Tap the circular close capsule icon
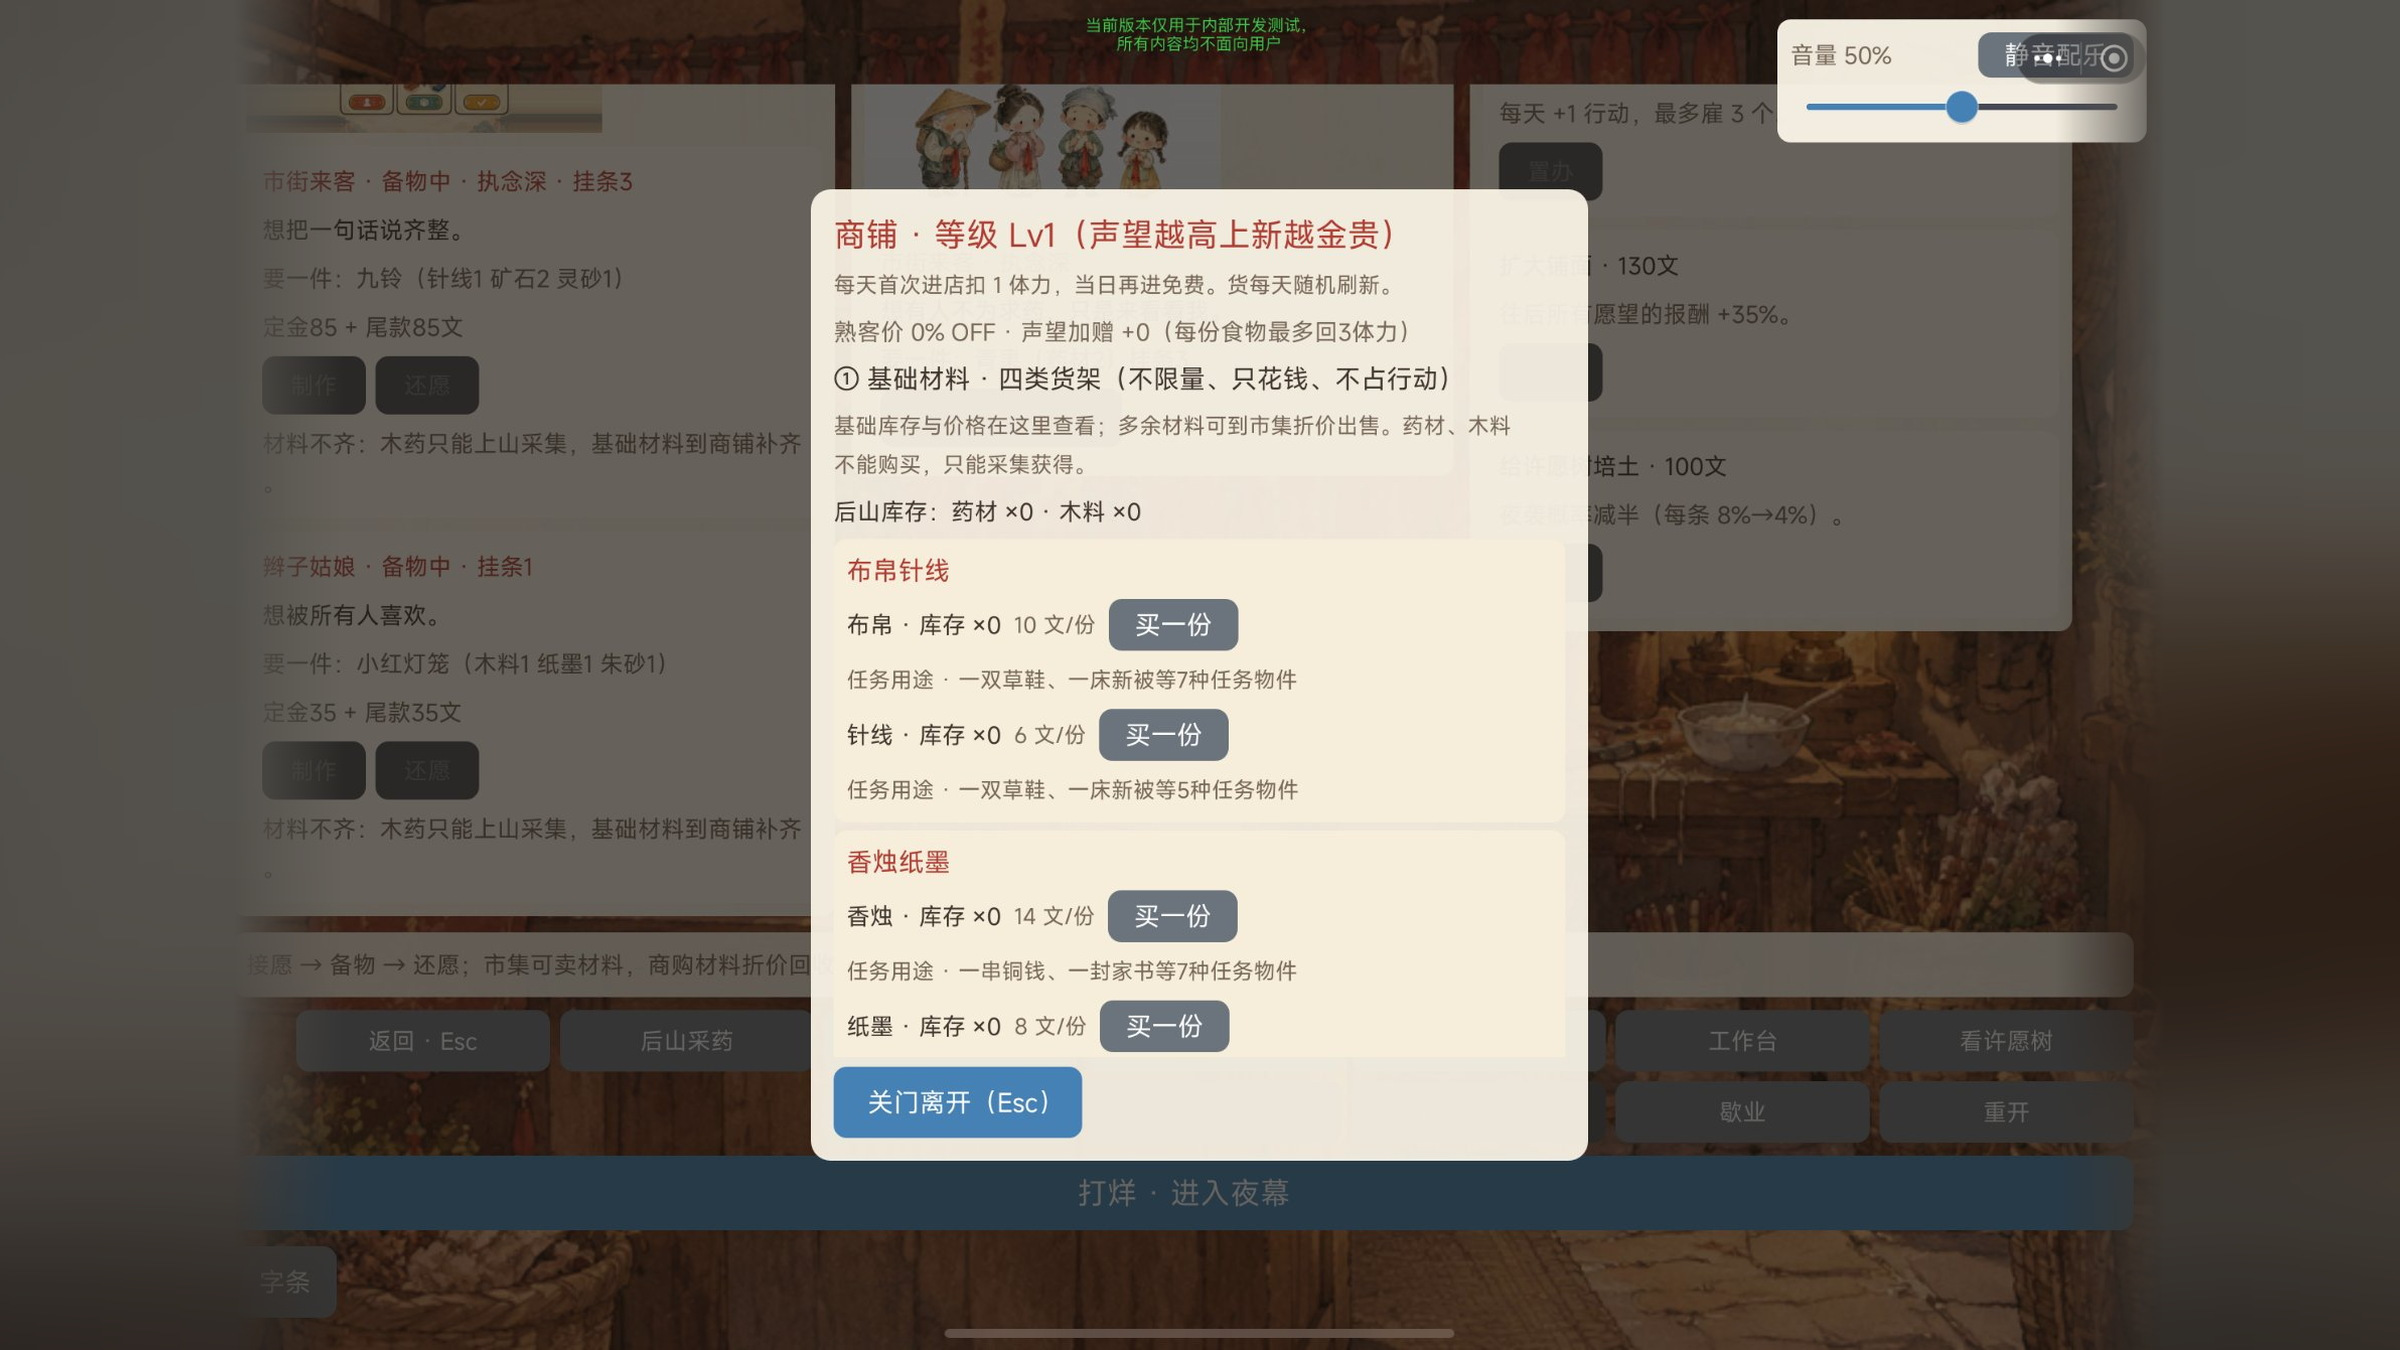The height and width of the screenshot is (1350, 2400). (2113, 58)
